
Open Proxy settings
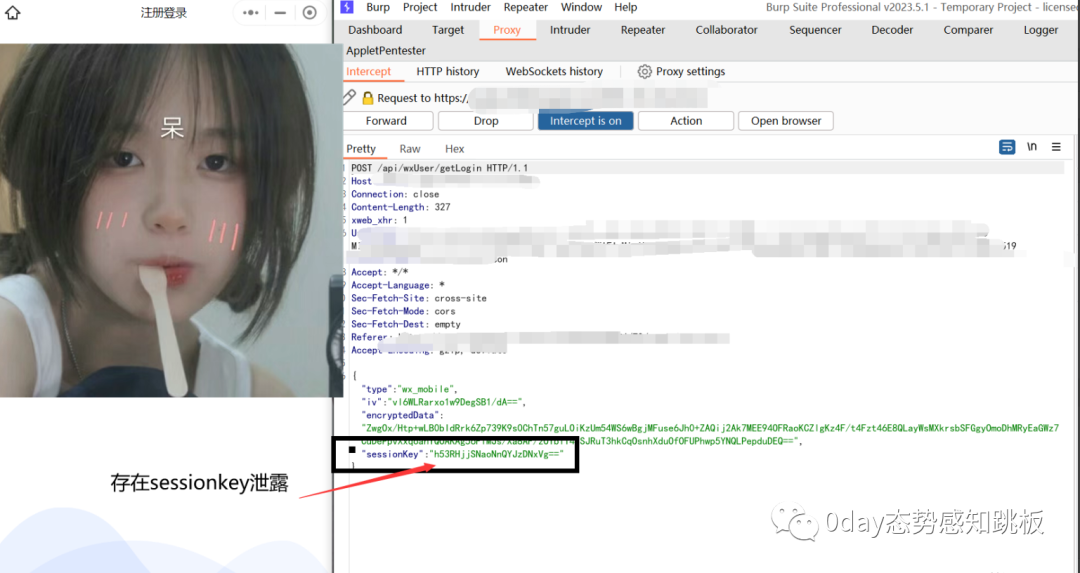pos(690,72)
